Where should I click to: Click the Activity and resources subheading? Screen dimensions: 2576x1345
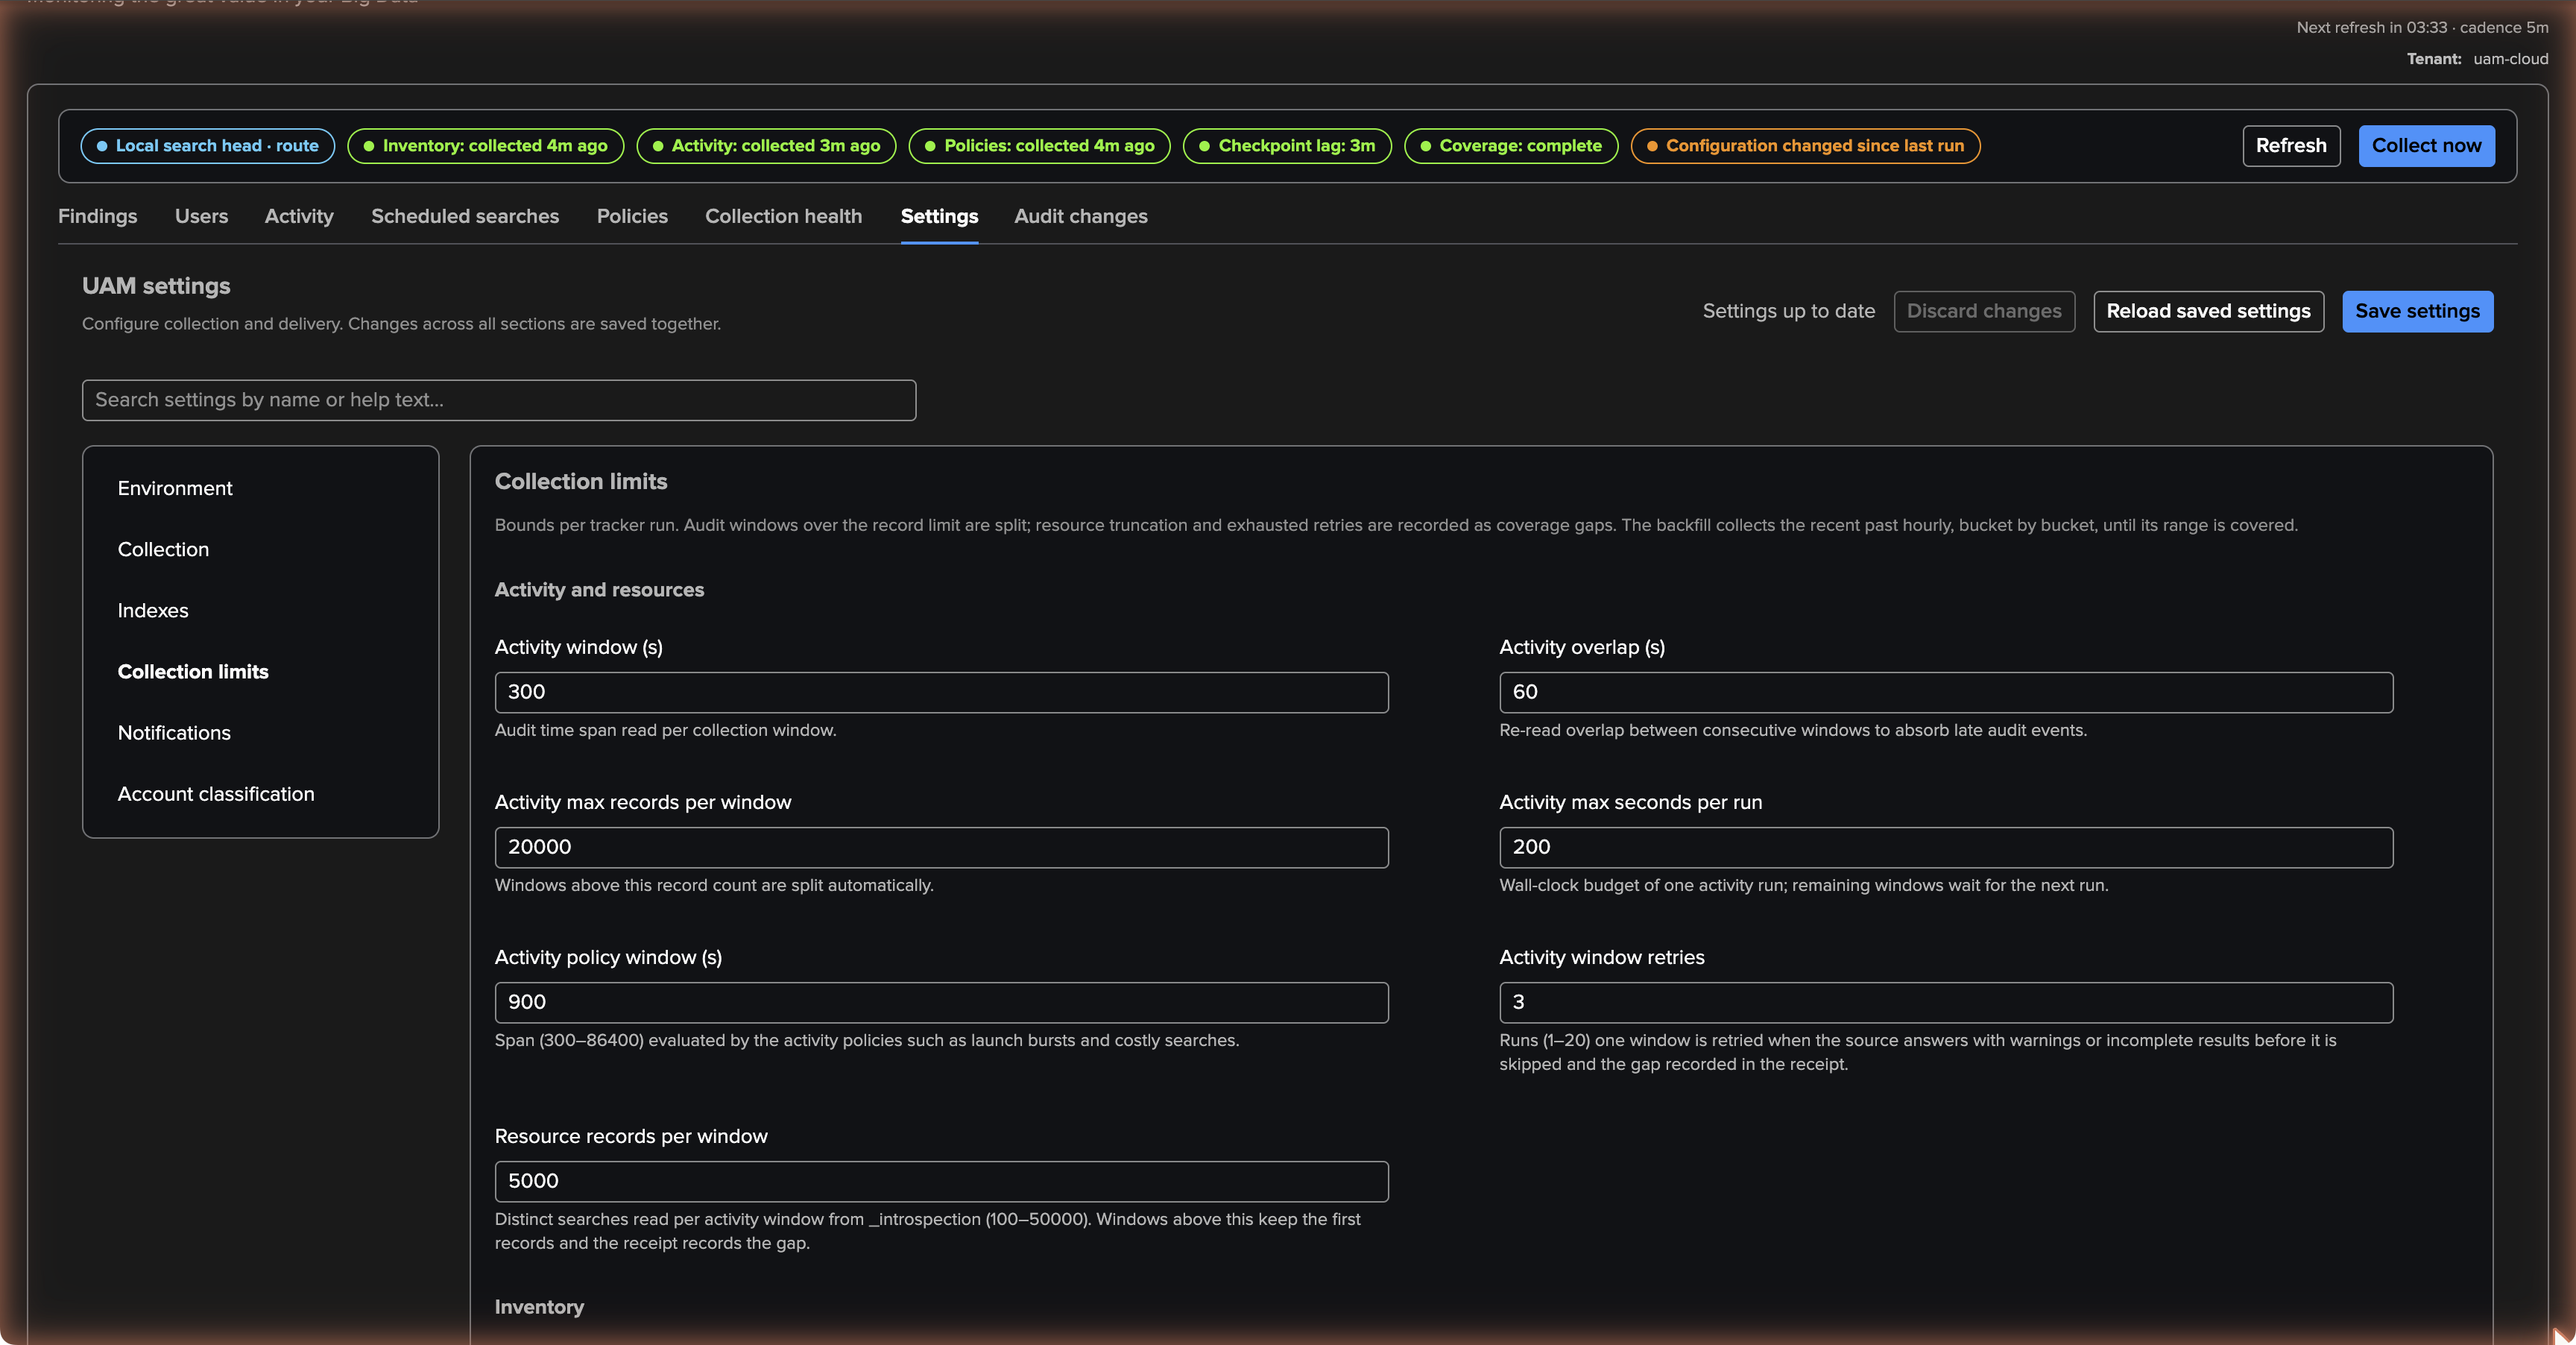[599, 590]
